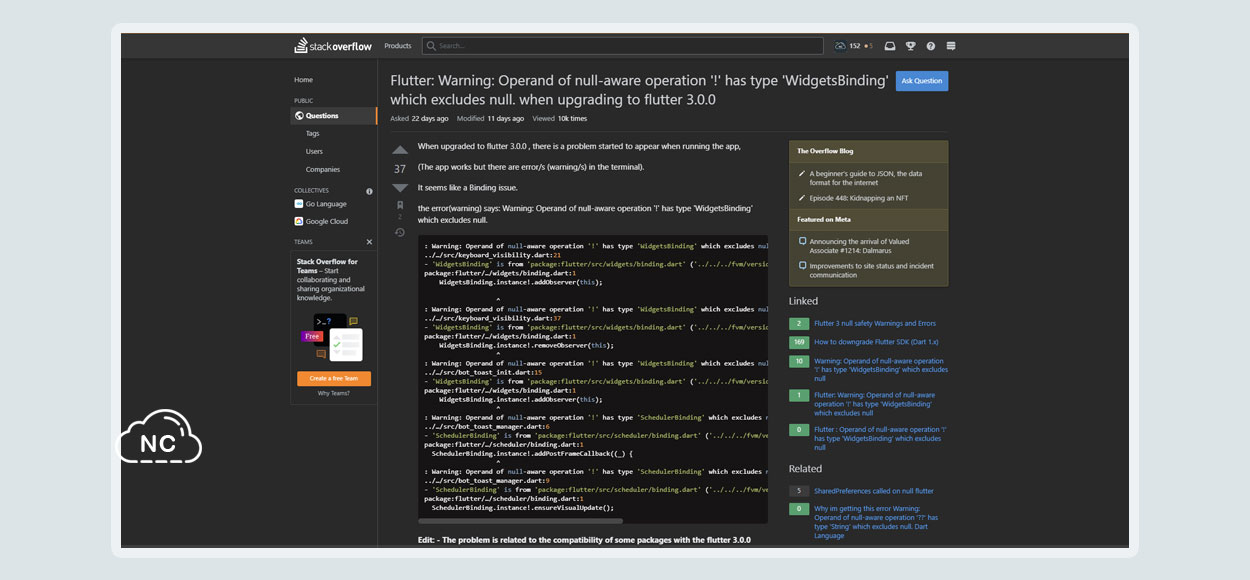Click the Linked section heading

(x=803, y=301)
